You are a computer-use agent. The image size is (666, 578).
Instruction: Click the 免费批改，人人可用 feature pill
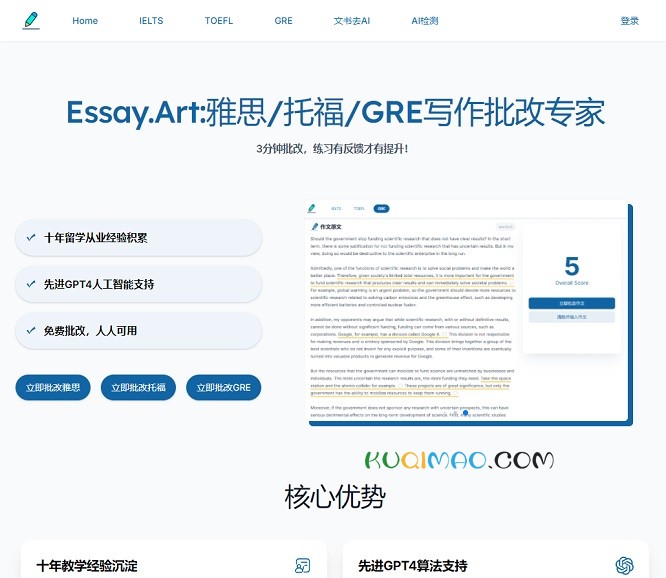[138, 331]
